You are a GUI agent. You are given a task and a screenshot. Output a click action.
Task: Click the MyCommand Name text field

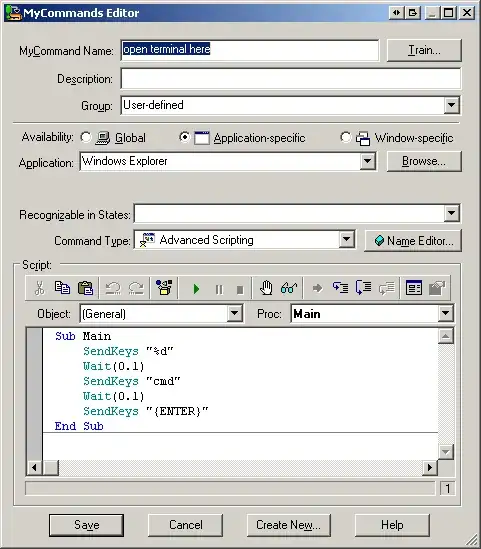click(250, 50)
